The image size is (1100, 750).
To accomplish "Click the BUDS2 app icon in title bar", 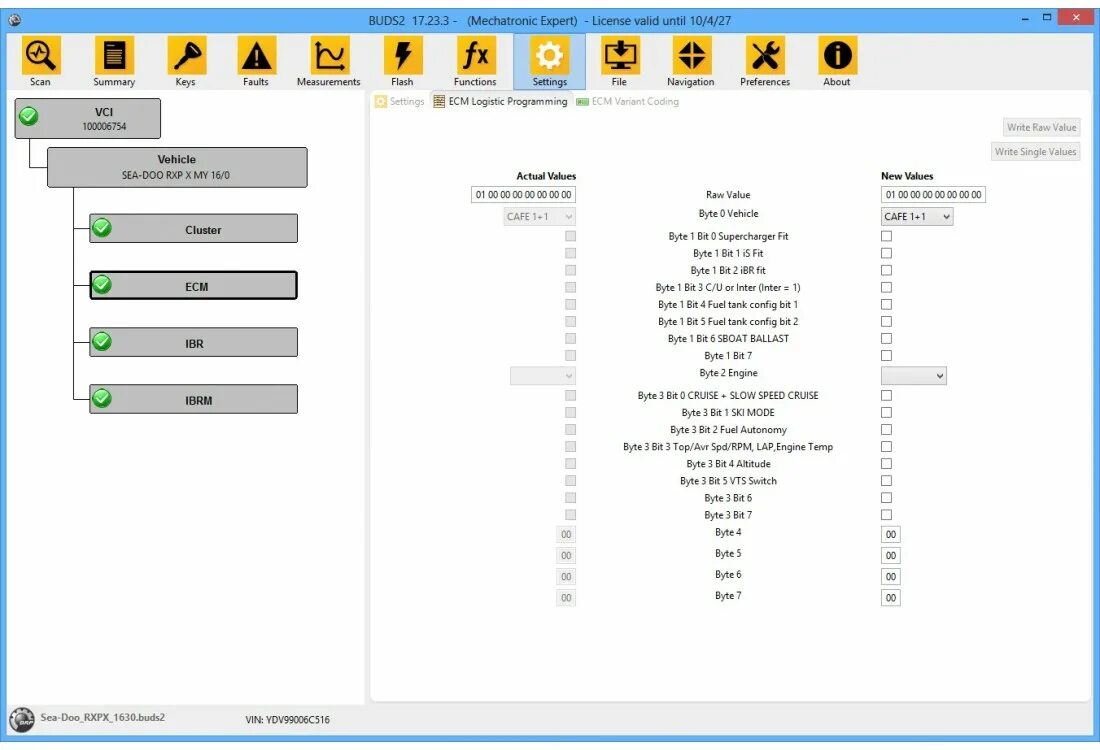I will 15,20.
